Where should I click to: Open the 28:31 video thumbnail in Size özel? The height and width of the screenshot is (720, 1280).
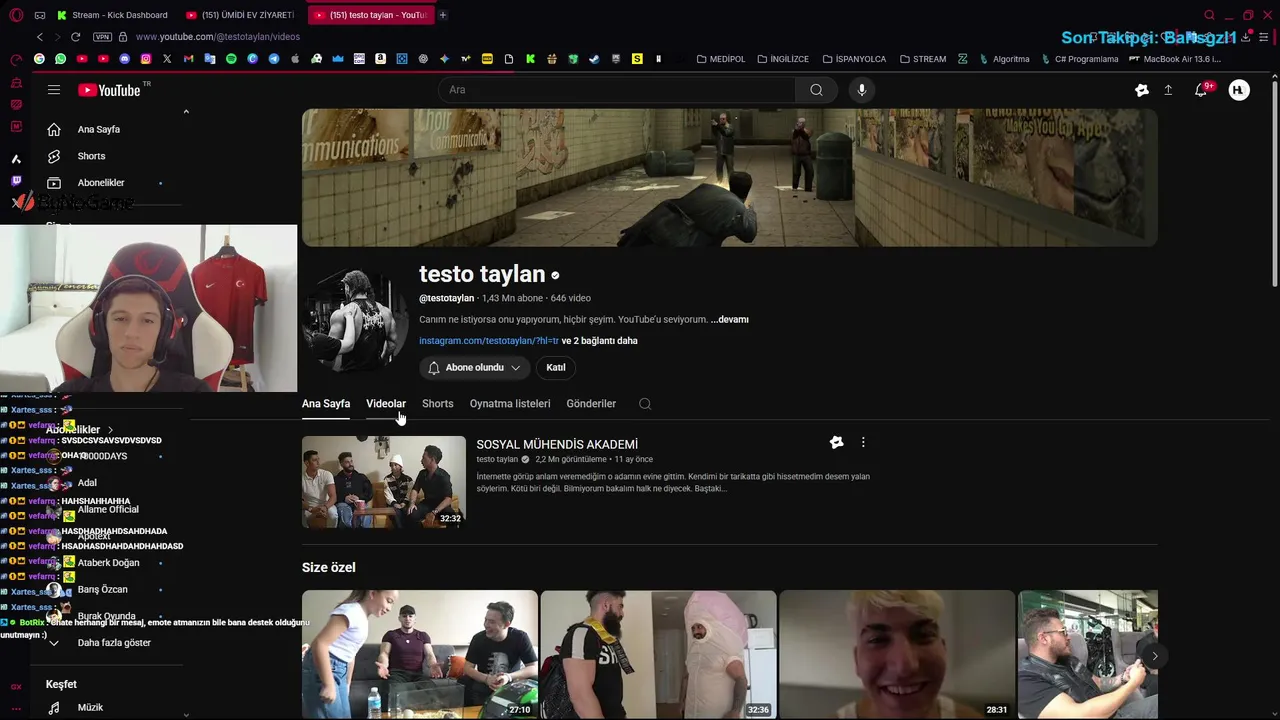click(x=897, y=654)
